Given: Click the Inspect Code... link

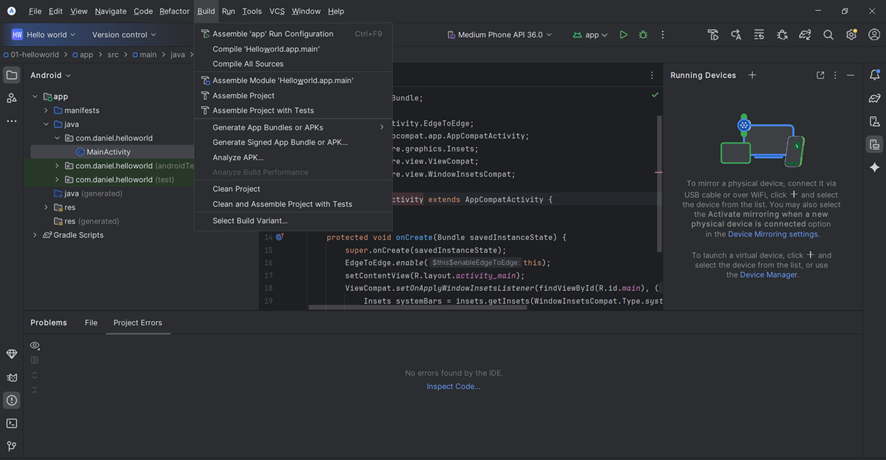Looking at the screenshot, I should coord(453,386).
